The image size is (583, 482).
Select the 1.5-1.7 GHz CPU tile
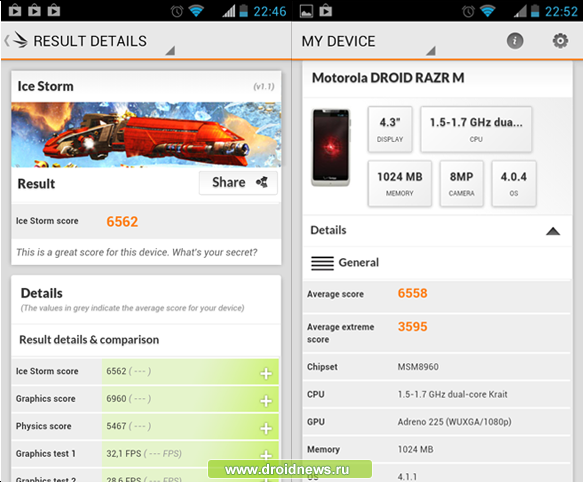click(x=476, y=129)
